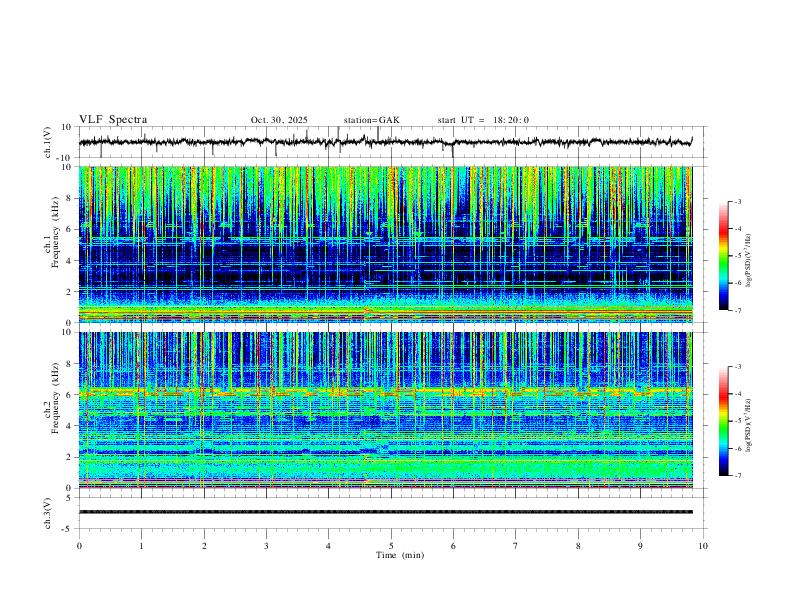Click time-axis tick label "4"

(x=329, y=546)
